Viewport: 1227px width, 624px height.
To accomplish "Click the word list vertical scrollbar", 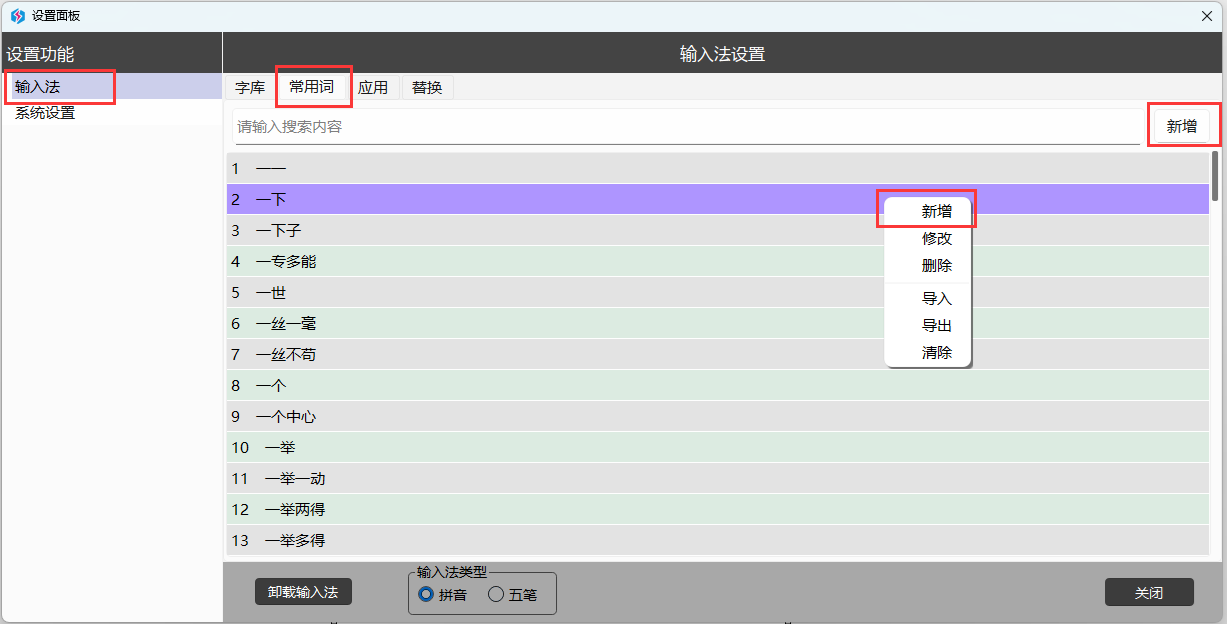I will (x=1215, y=176).
